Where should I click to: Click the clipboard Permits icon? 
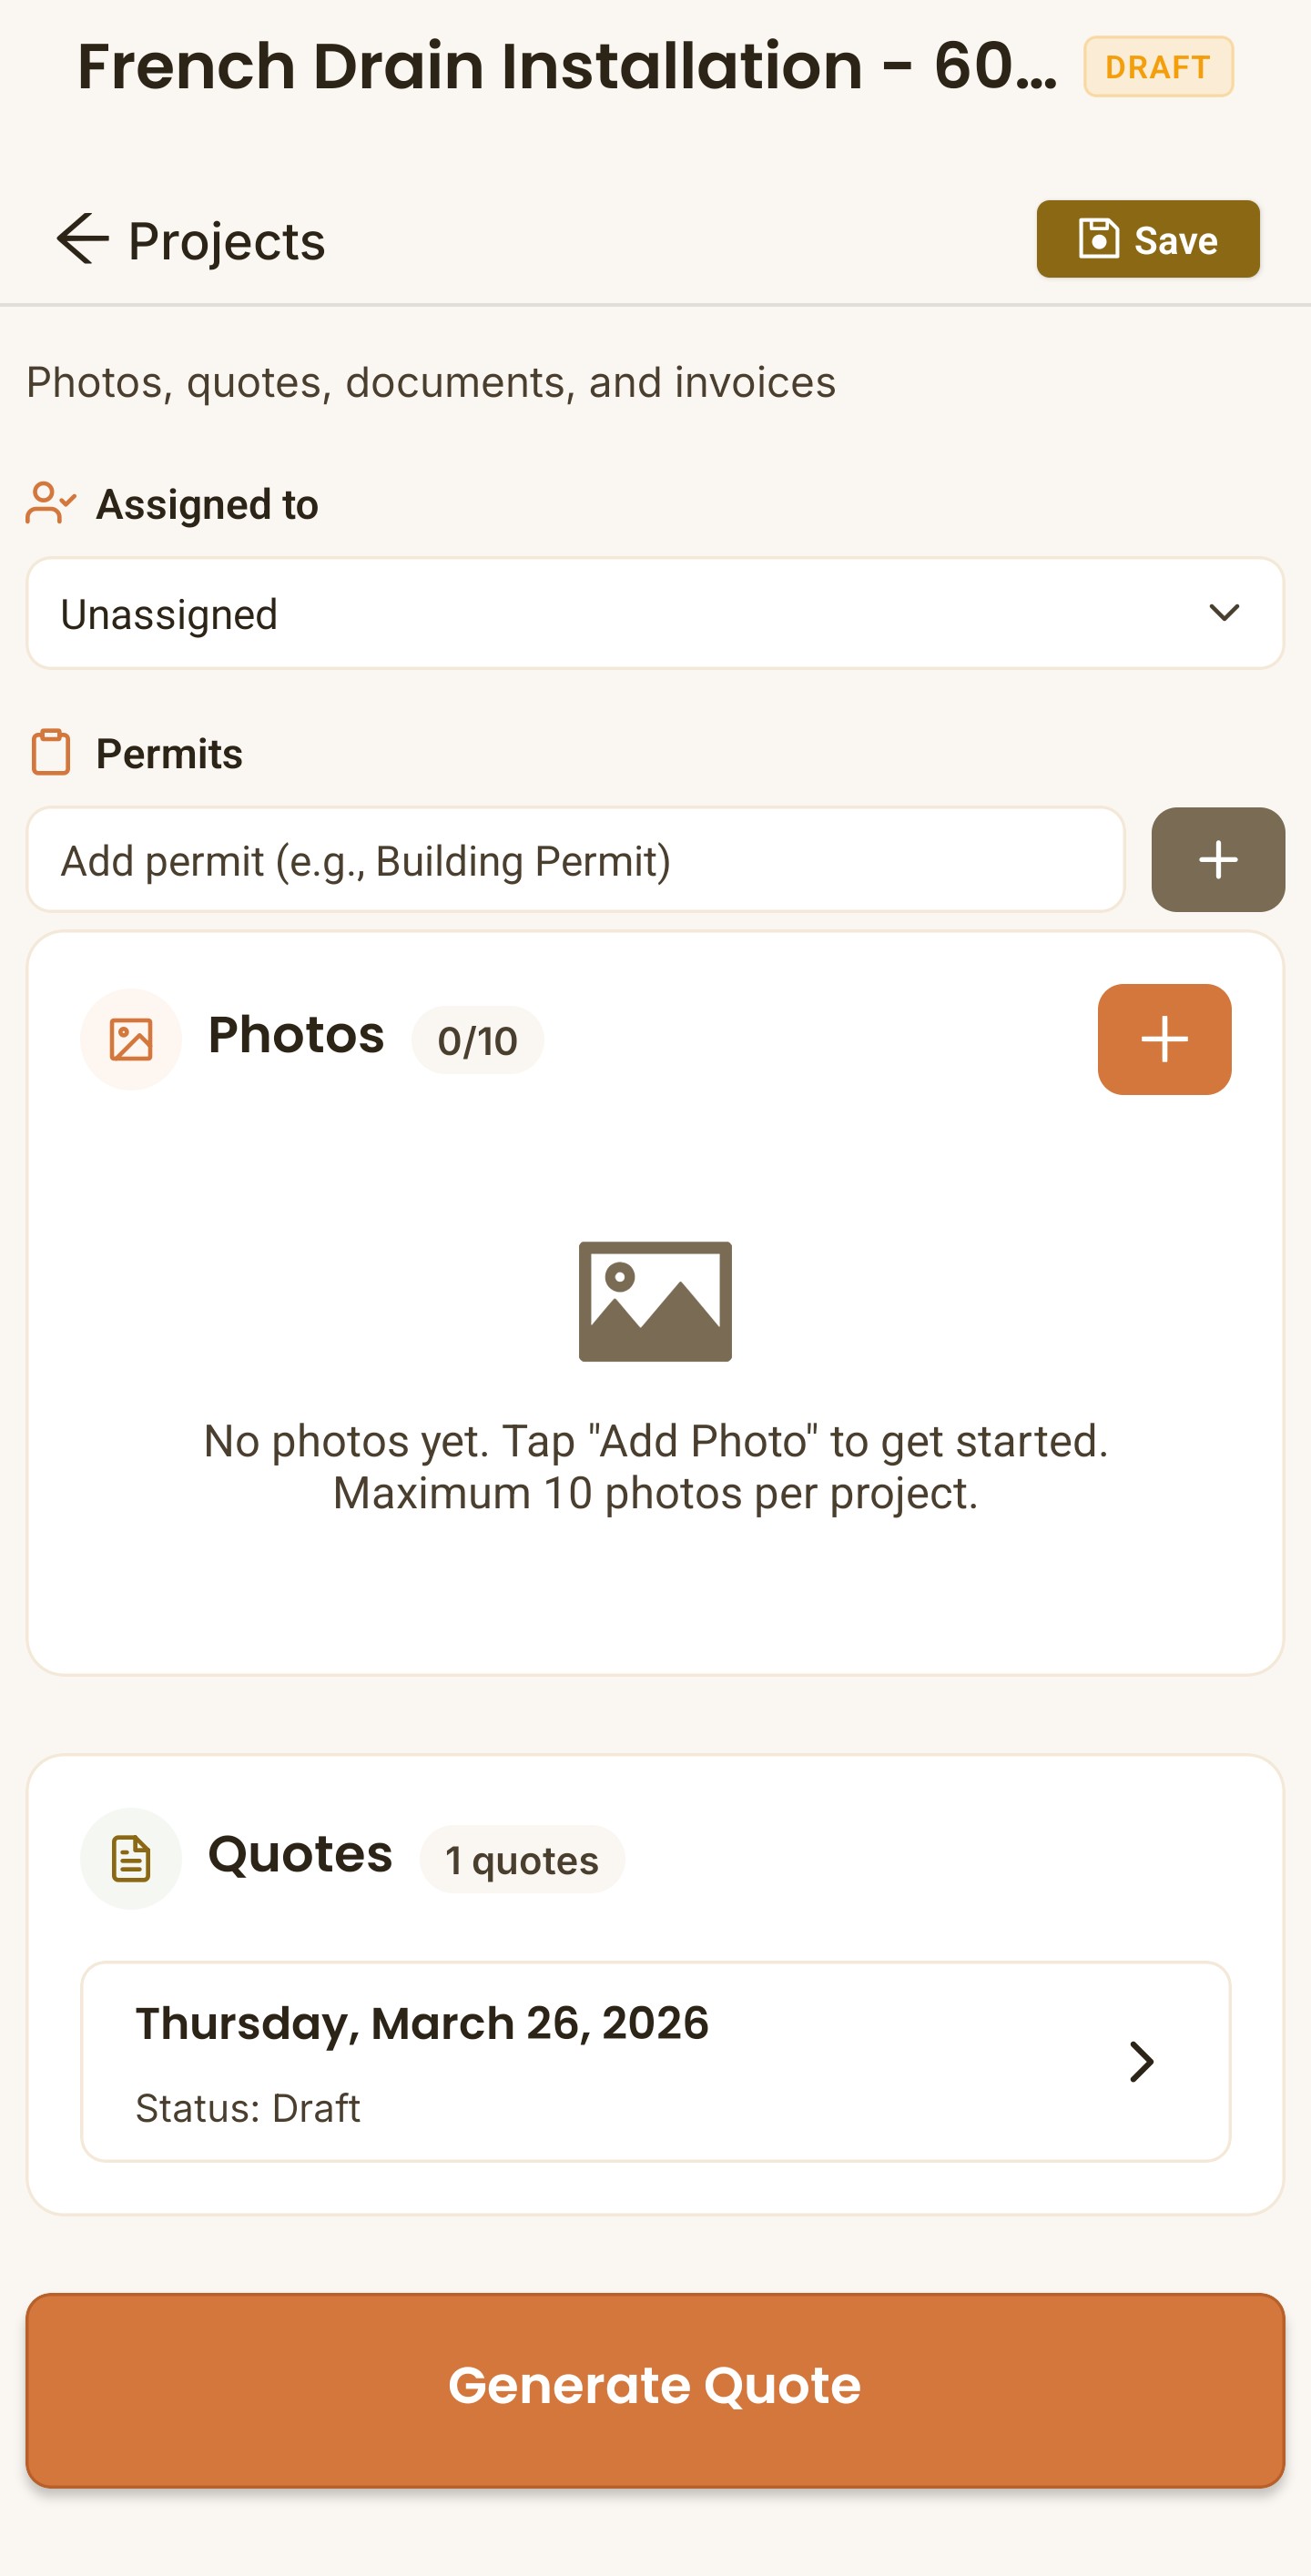click(48, 753)
